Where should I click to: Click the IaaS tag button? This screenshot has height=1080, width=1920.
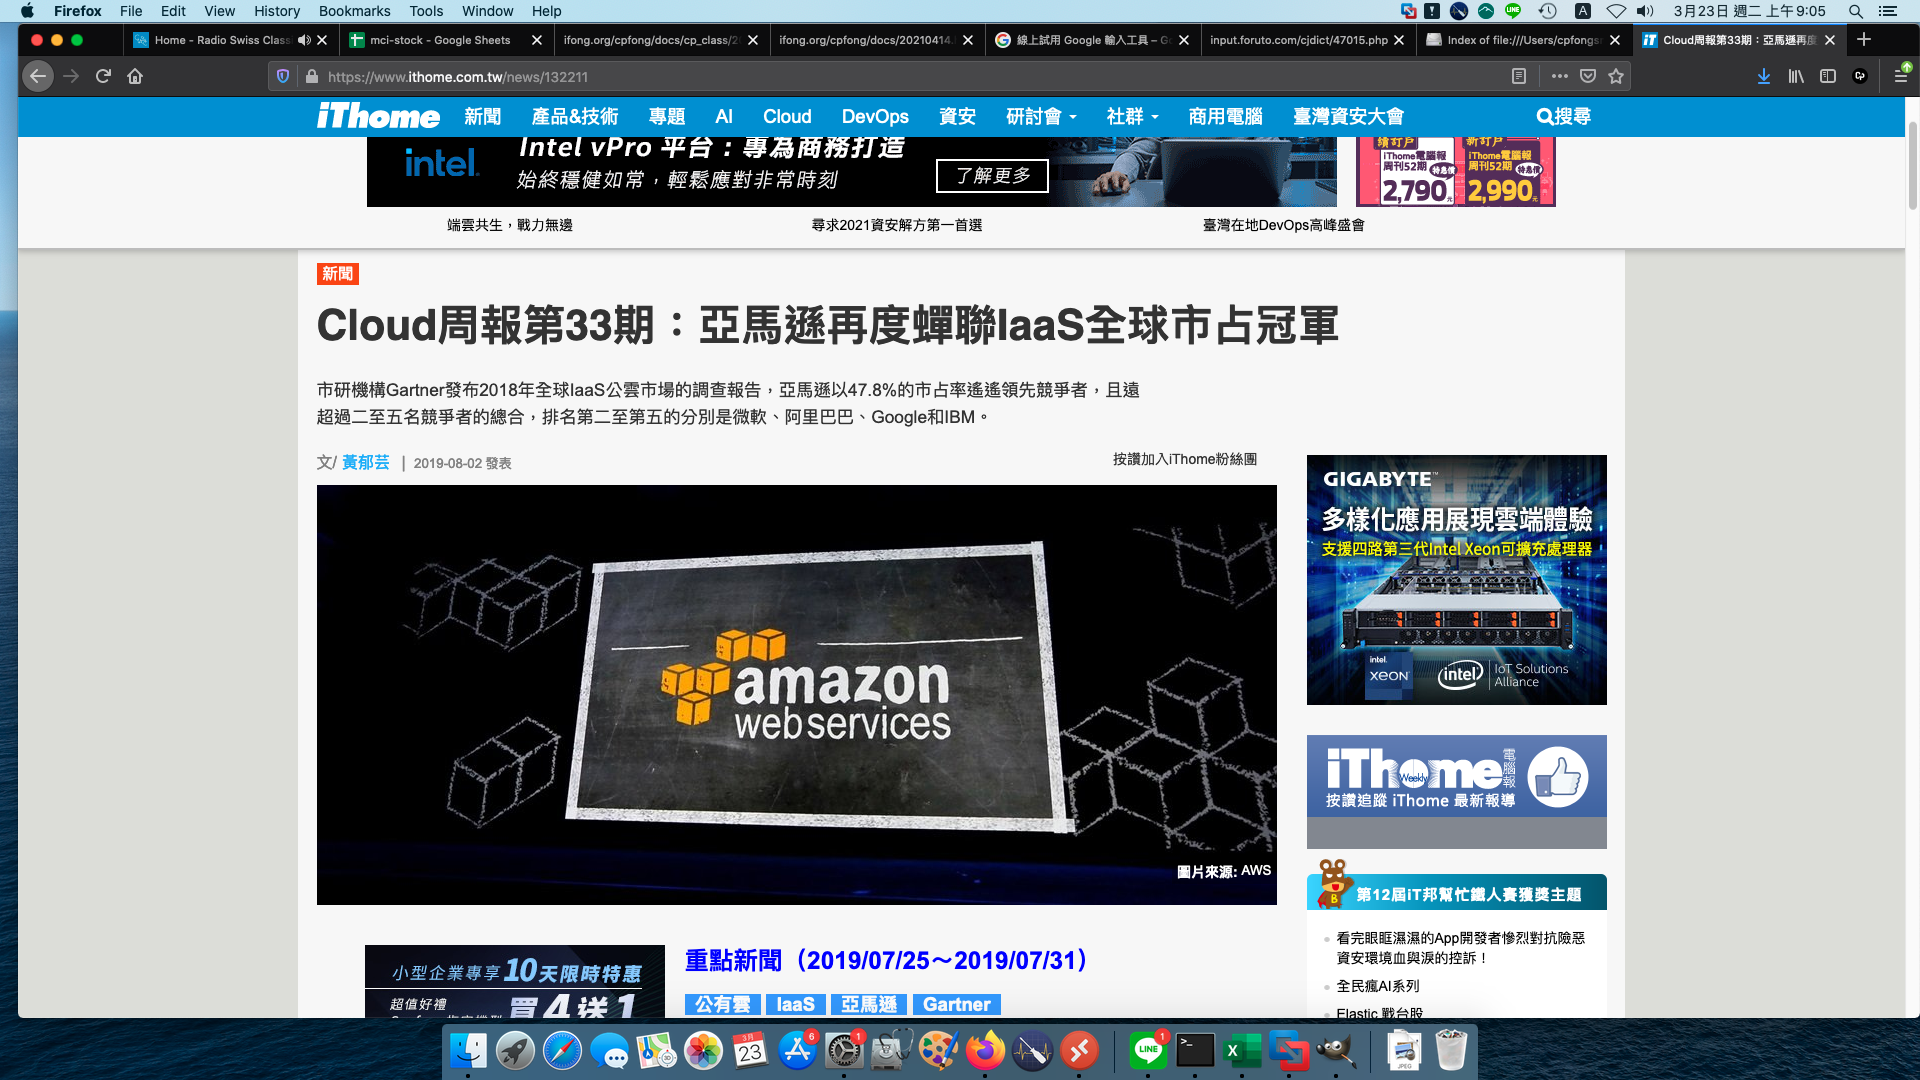795,1004
